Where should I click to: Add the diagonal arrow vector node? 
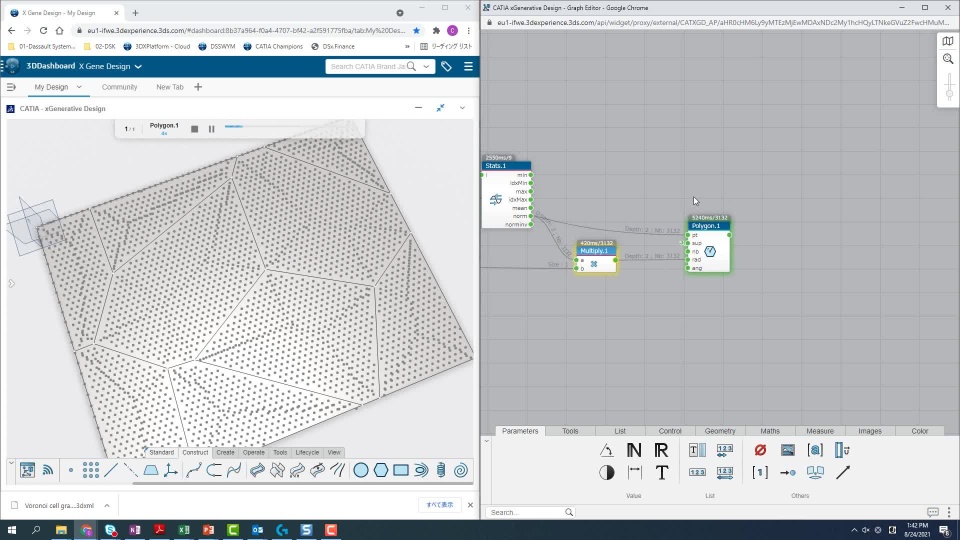(843, 472)
